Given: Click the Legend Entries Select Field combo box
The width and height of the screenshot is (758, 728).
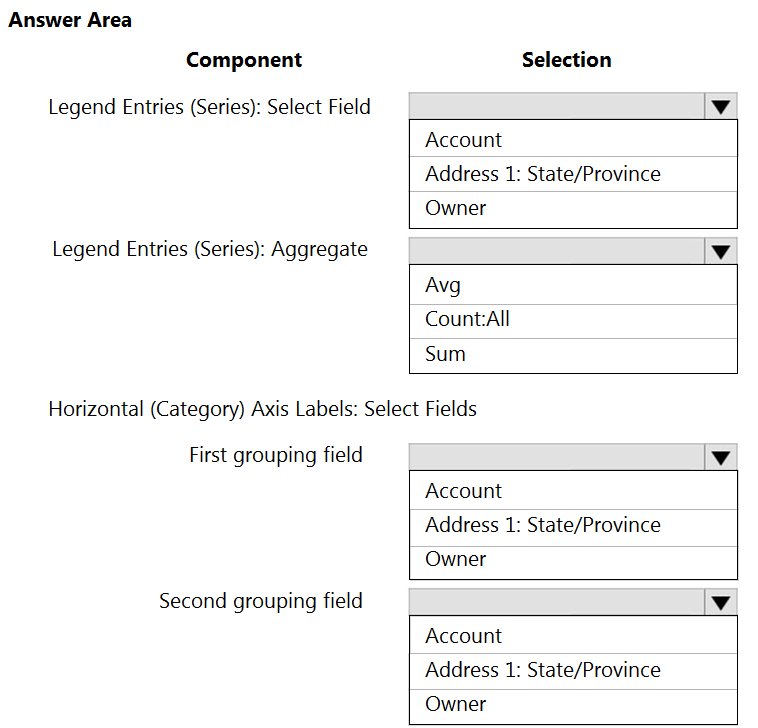Looking at the screenshot, I should (x=556, y=107).
